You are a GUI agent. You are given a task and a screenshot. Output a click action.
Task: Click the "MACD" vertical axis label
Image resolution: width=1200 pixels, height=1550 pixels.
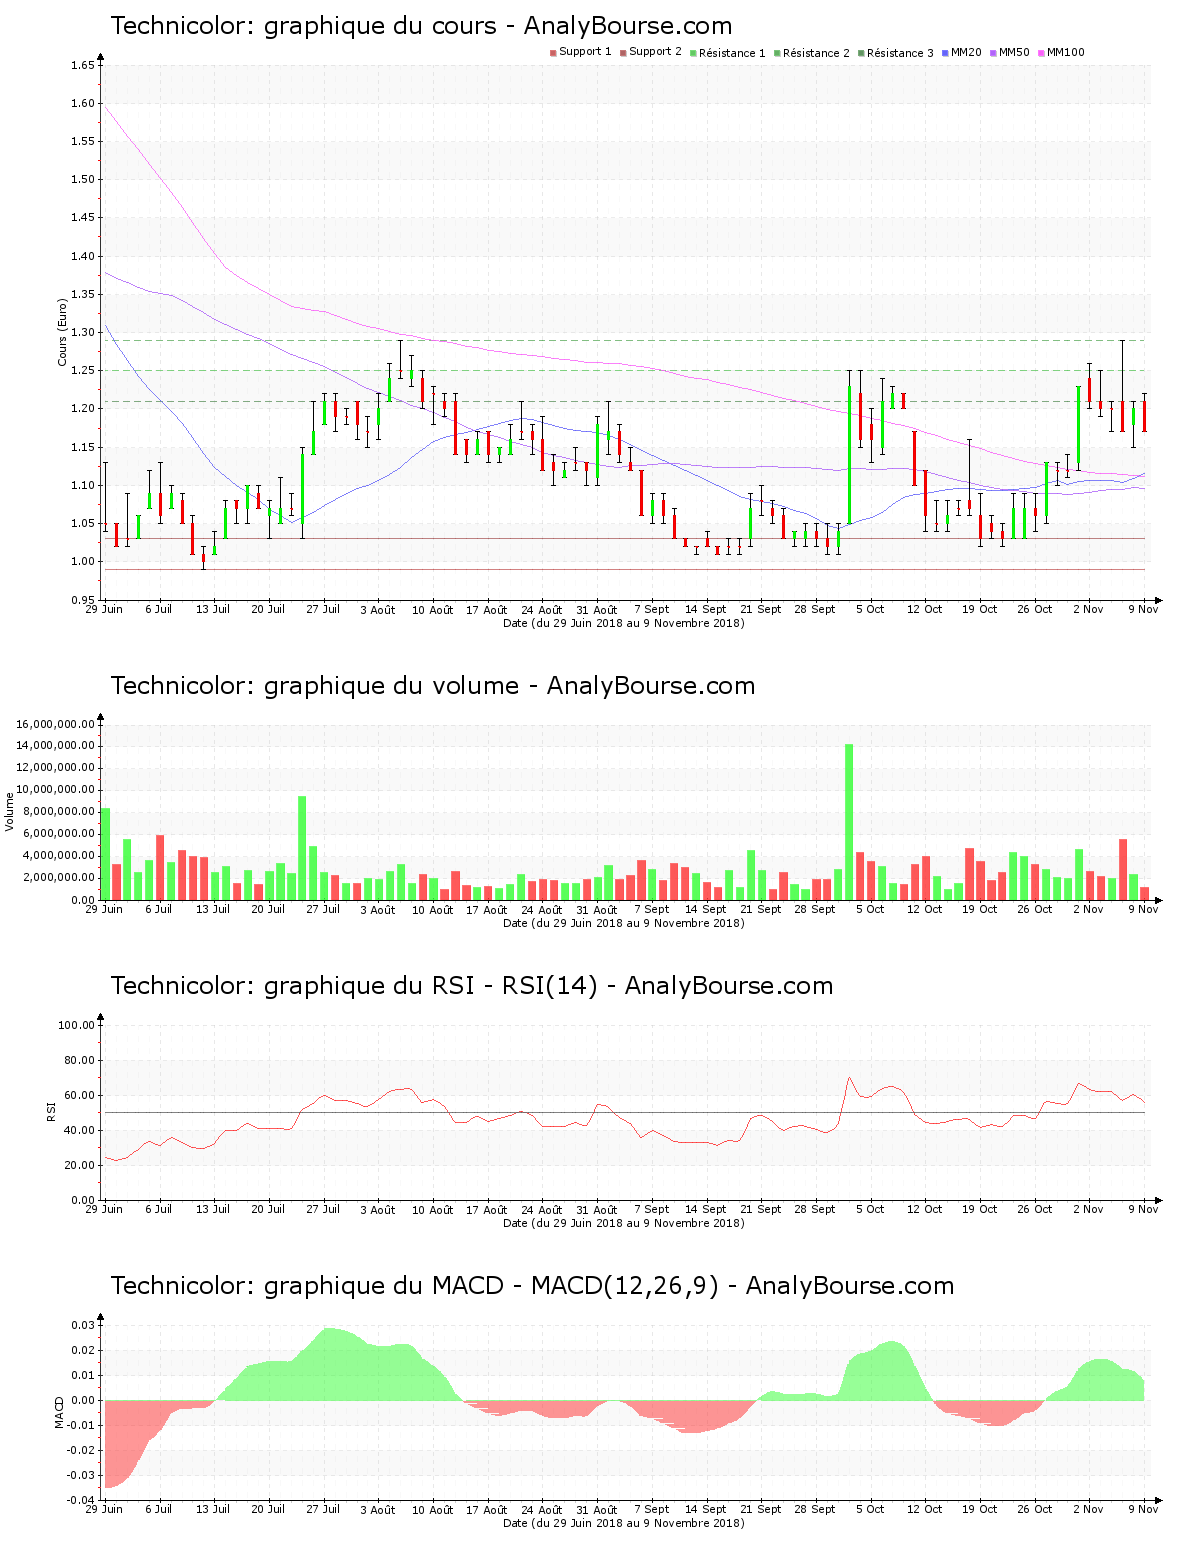click(x=59, y=1412)
